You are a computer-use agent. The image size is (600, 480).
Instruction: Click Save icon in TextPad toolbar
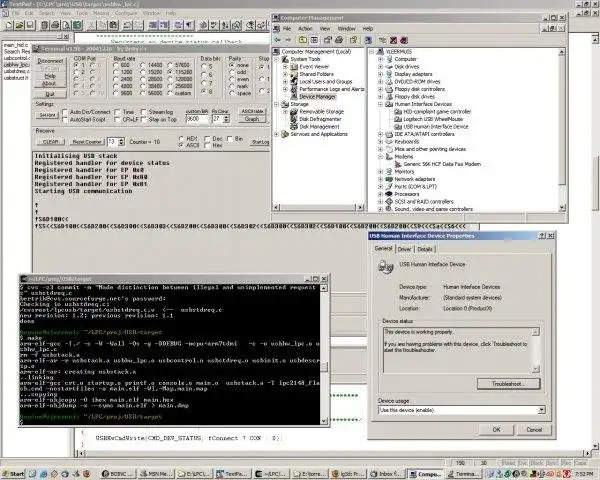point(30,25)
